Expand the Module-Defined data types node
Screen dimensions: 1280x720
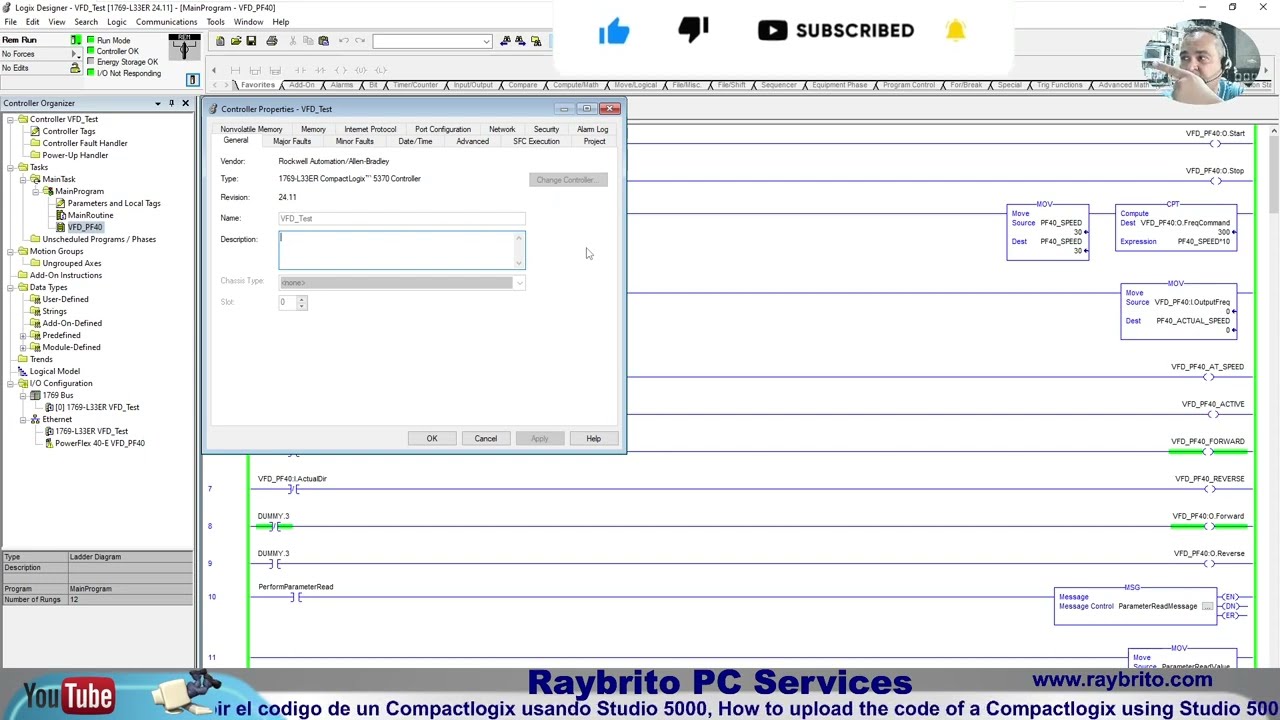click(x=23, y=347)
